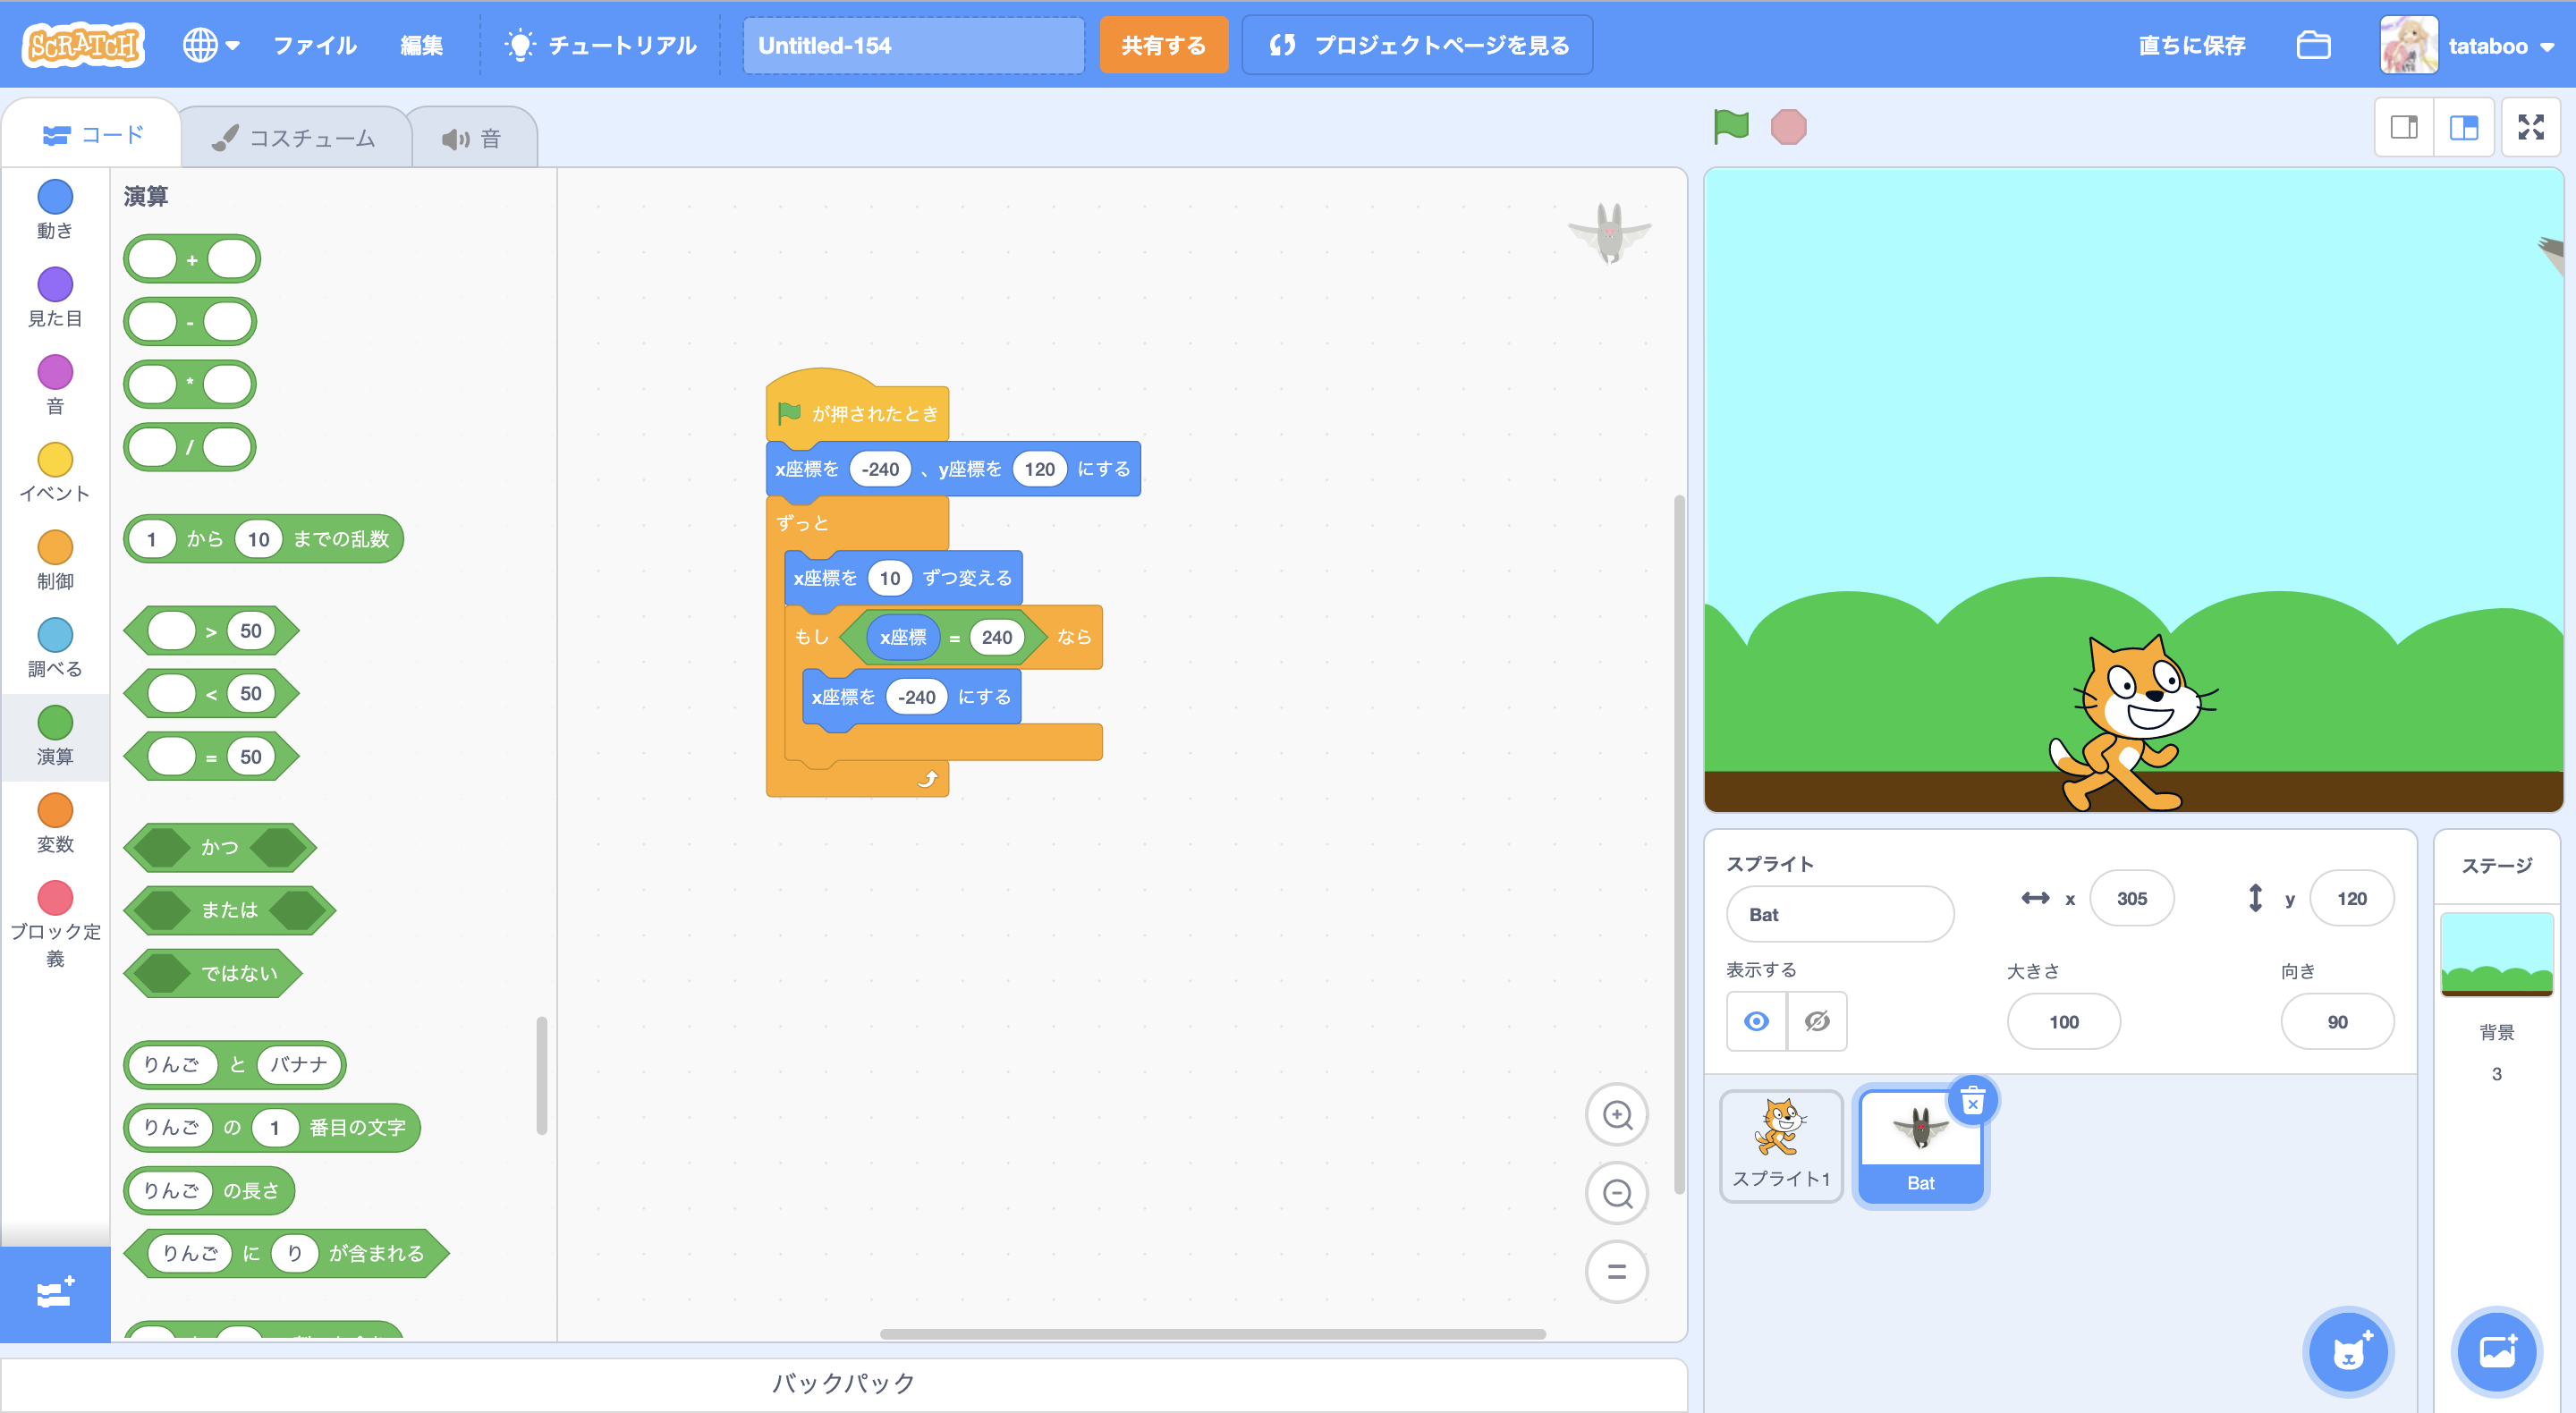Enter fullscreen stage mode
The width and height of the screenshot is (2576, 1413).
coord(2530,127)
